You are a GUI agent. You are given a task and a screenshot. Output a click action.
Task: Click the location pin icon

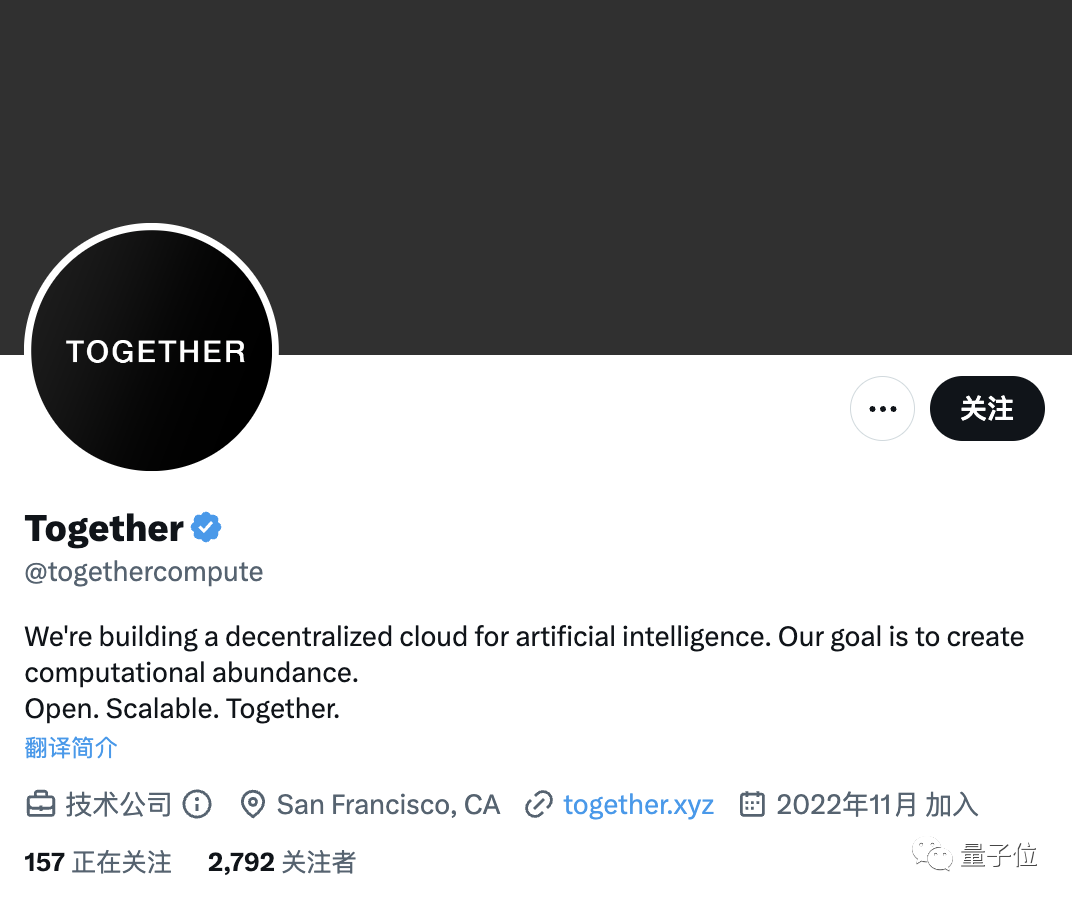point(253,804)
